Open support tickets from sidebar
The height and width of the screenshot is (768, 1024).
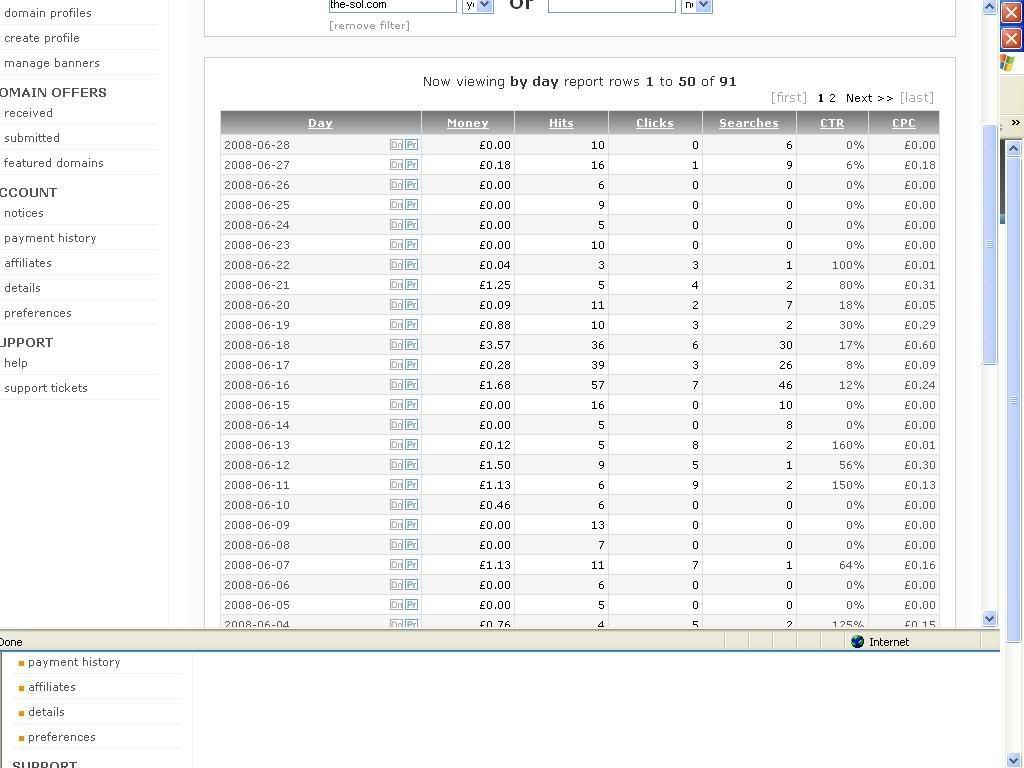(45, 388)
